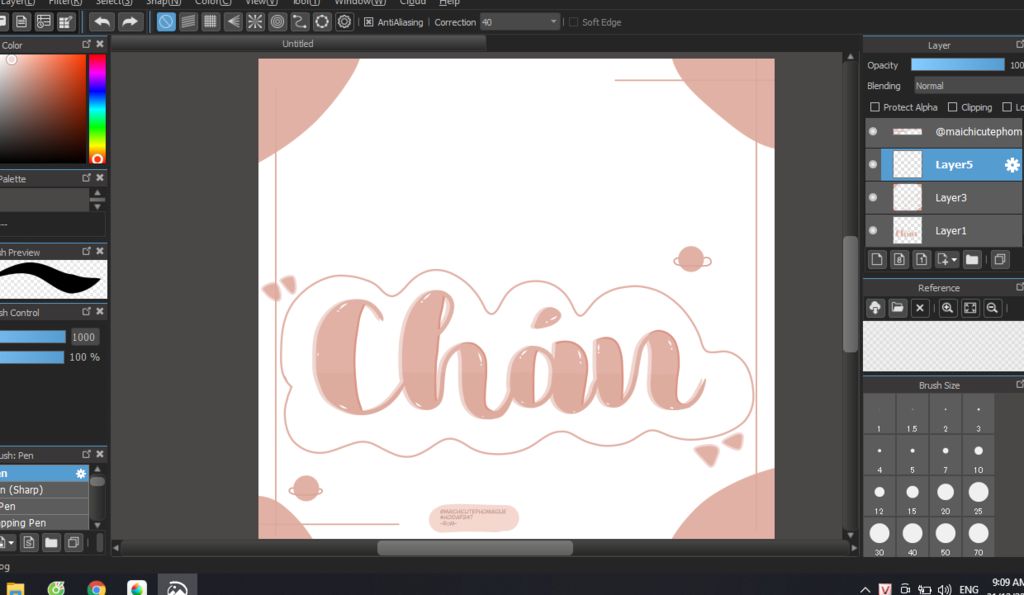This screenshot has height=595, width=1024.
Task: Duplicate the selected layer
Action: click(x=1000, y=259)
